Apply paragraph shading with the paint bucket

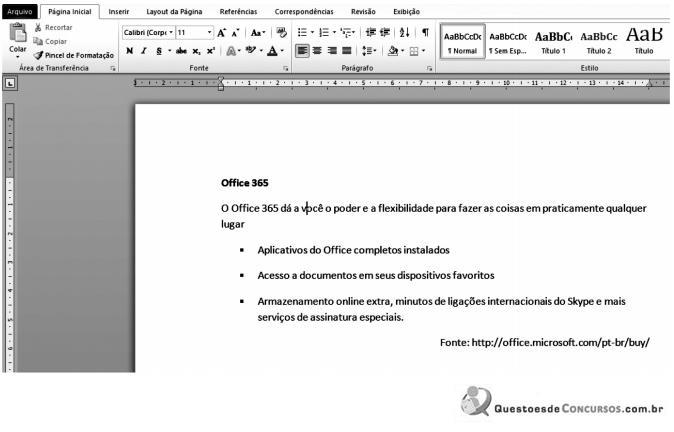(393, 51)
